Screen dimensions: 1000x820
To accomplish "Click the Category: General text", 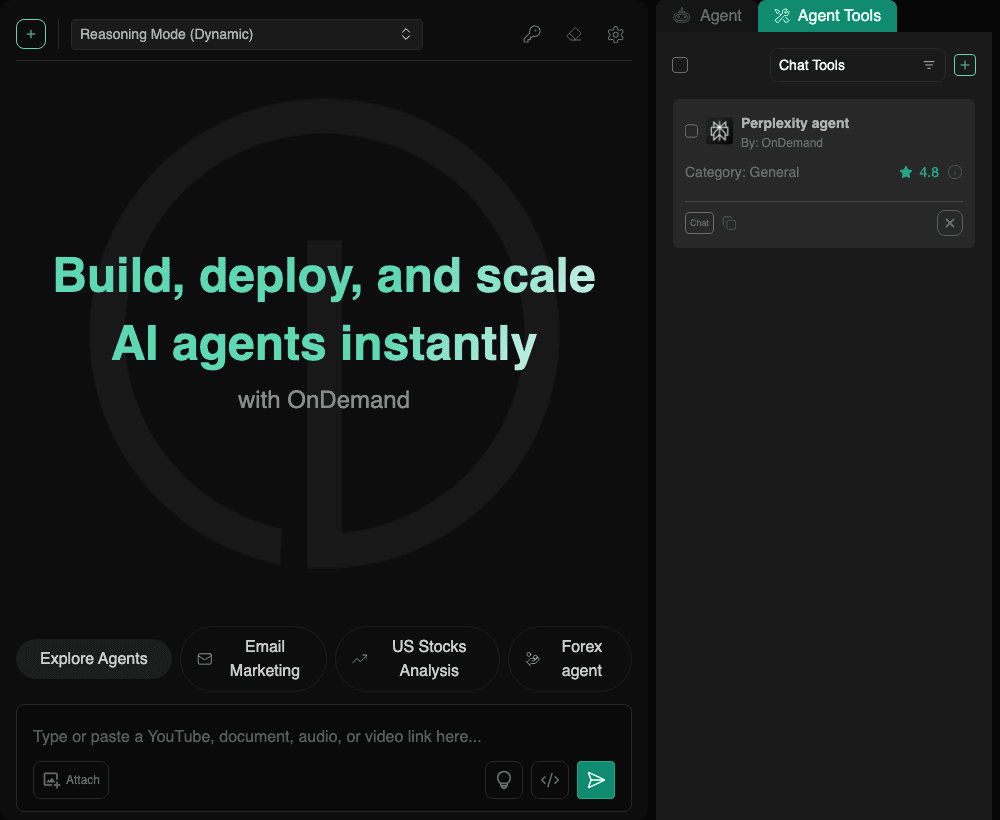I will pos(742,172).
